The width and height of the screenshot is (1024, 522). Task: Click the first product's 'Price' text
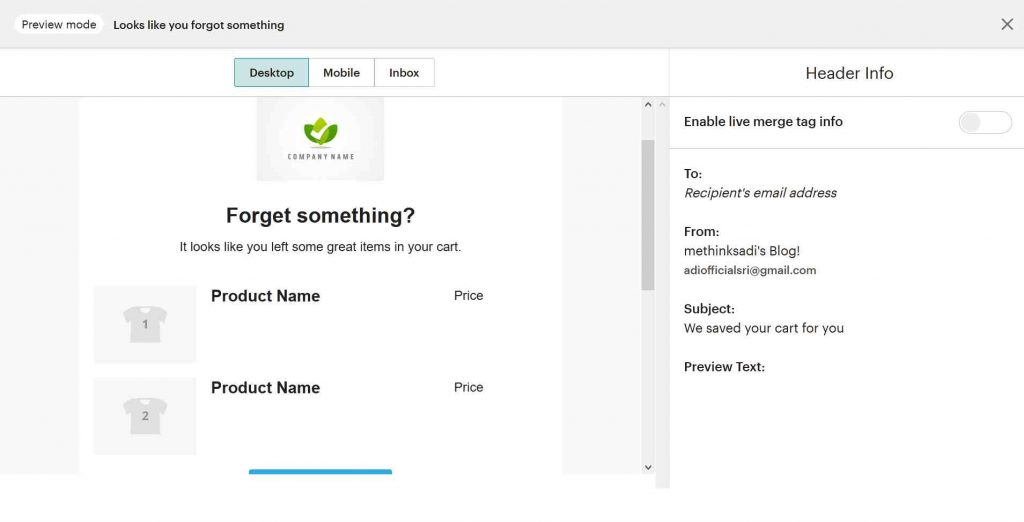tap(468, 296)
